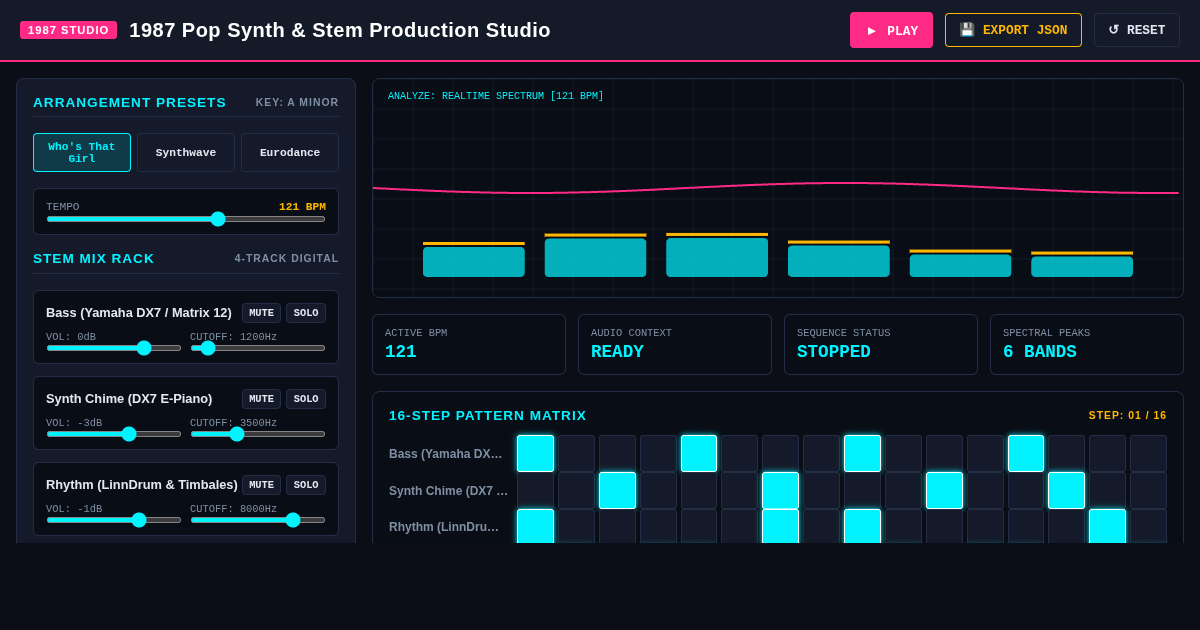
Task: Click the Active BPM value 121
Action: 401,352
